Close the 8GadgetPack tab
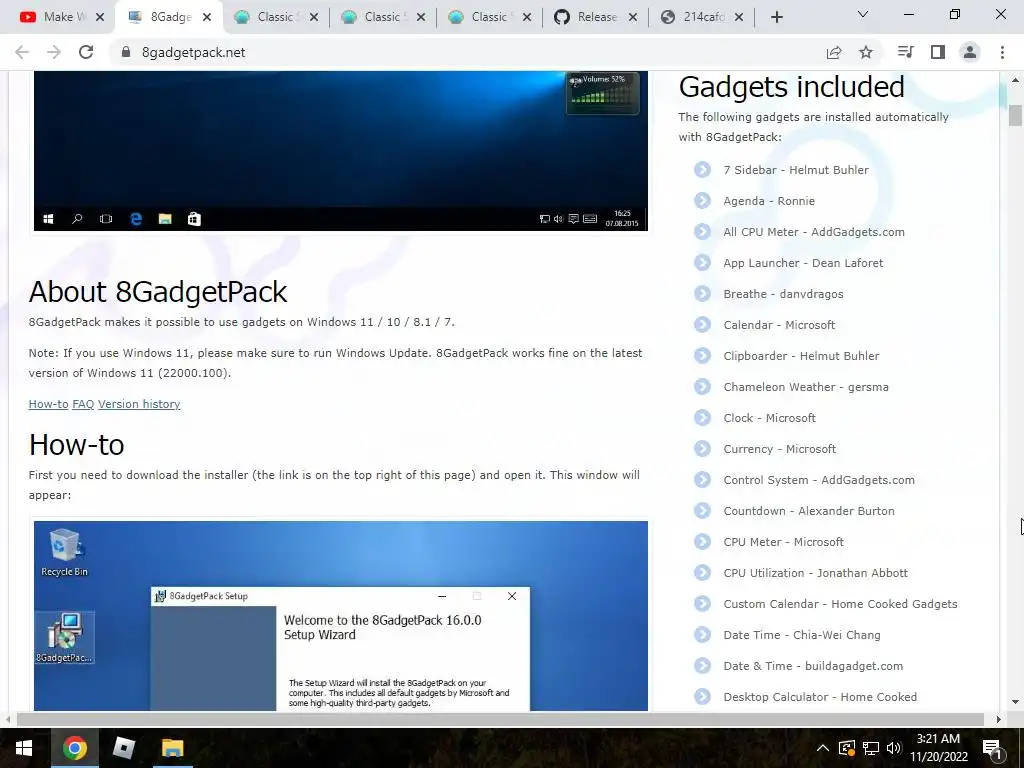 coord(207,18)
